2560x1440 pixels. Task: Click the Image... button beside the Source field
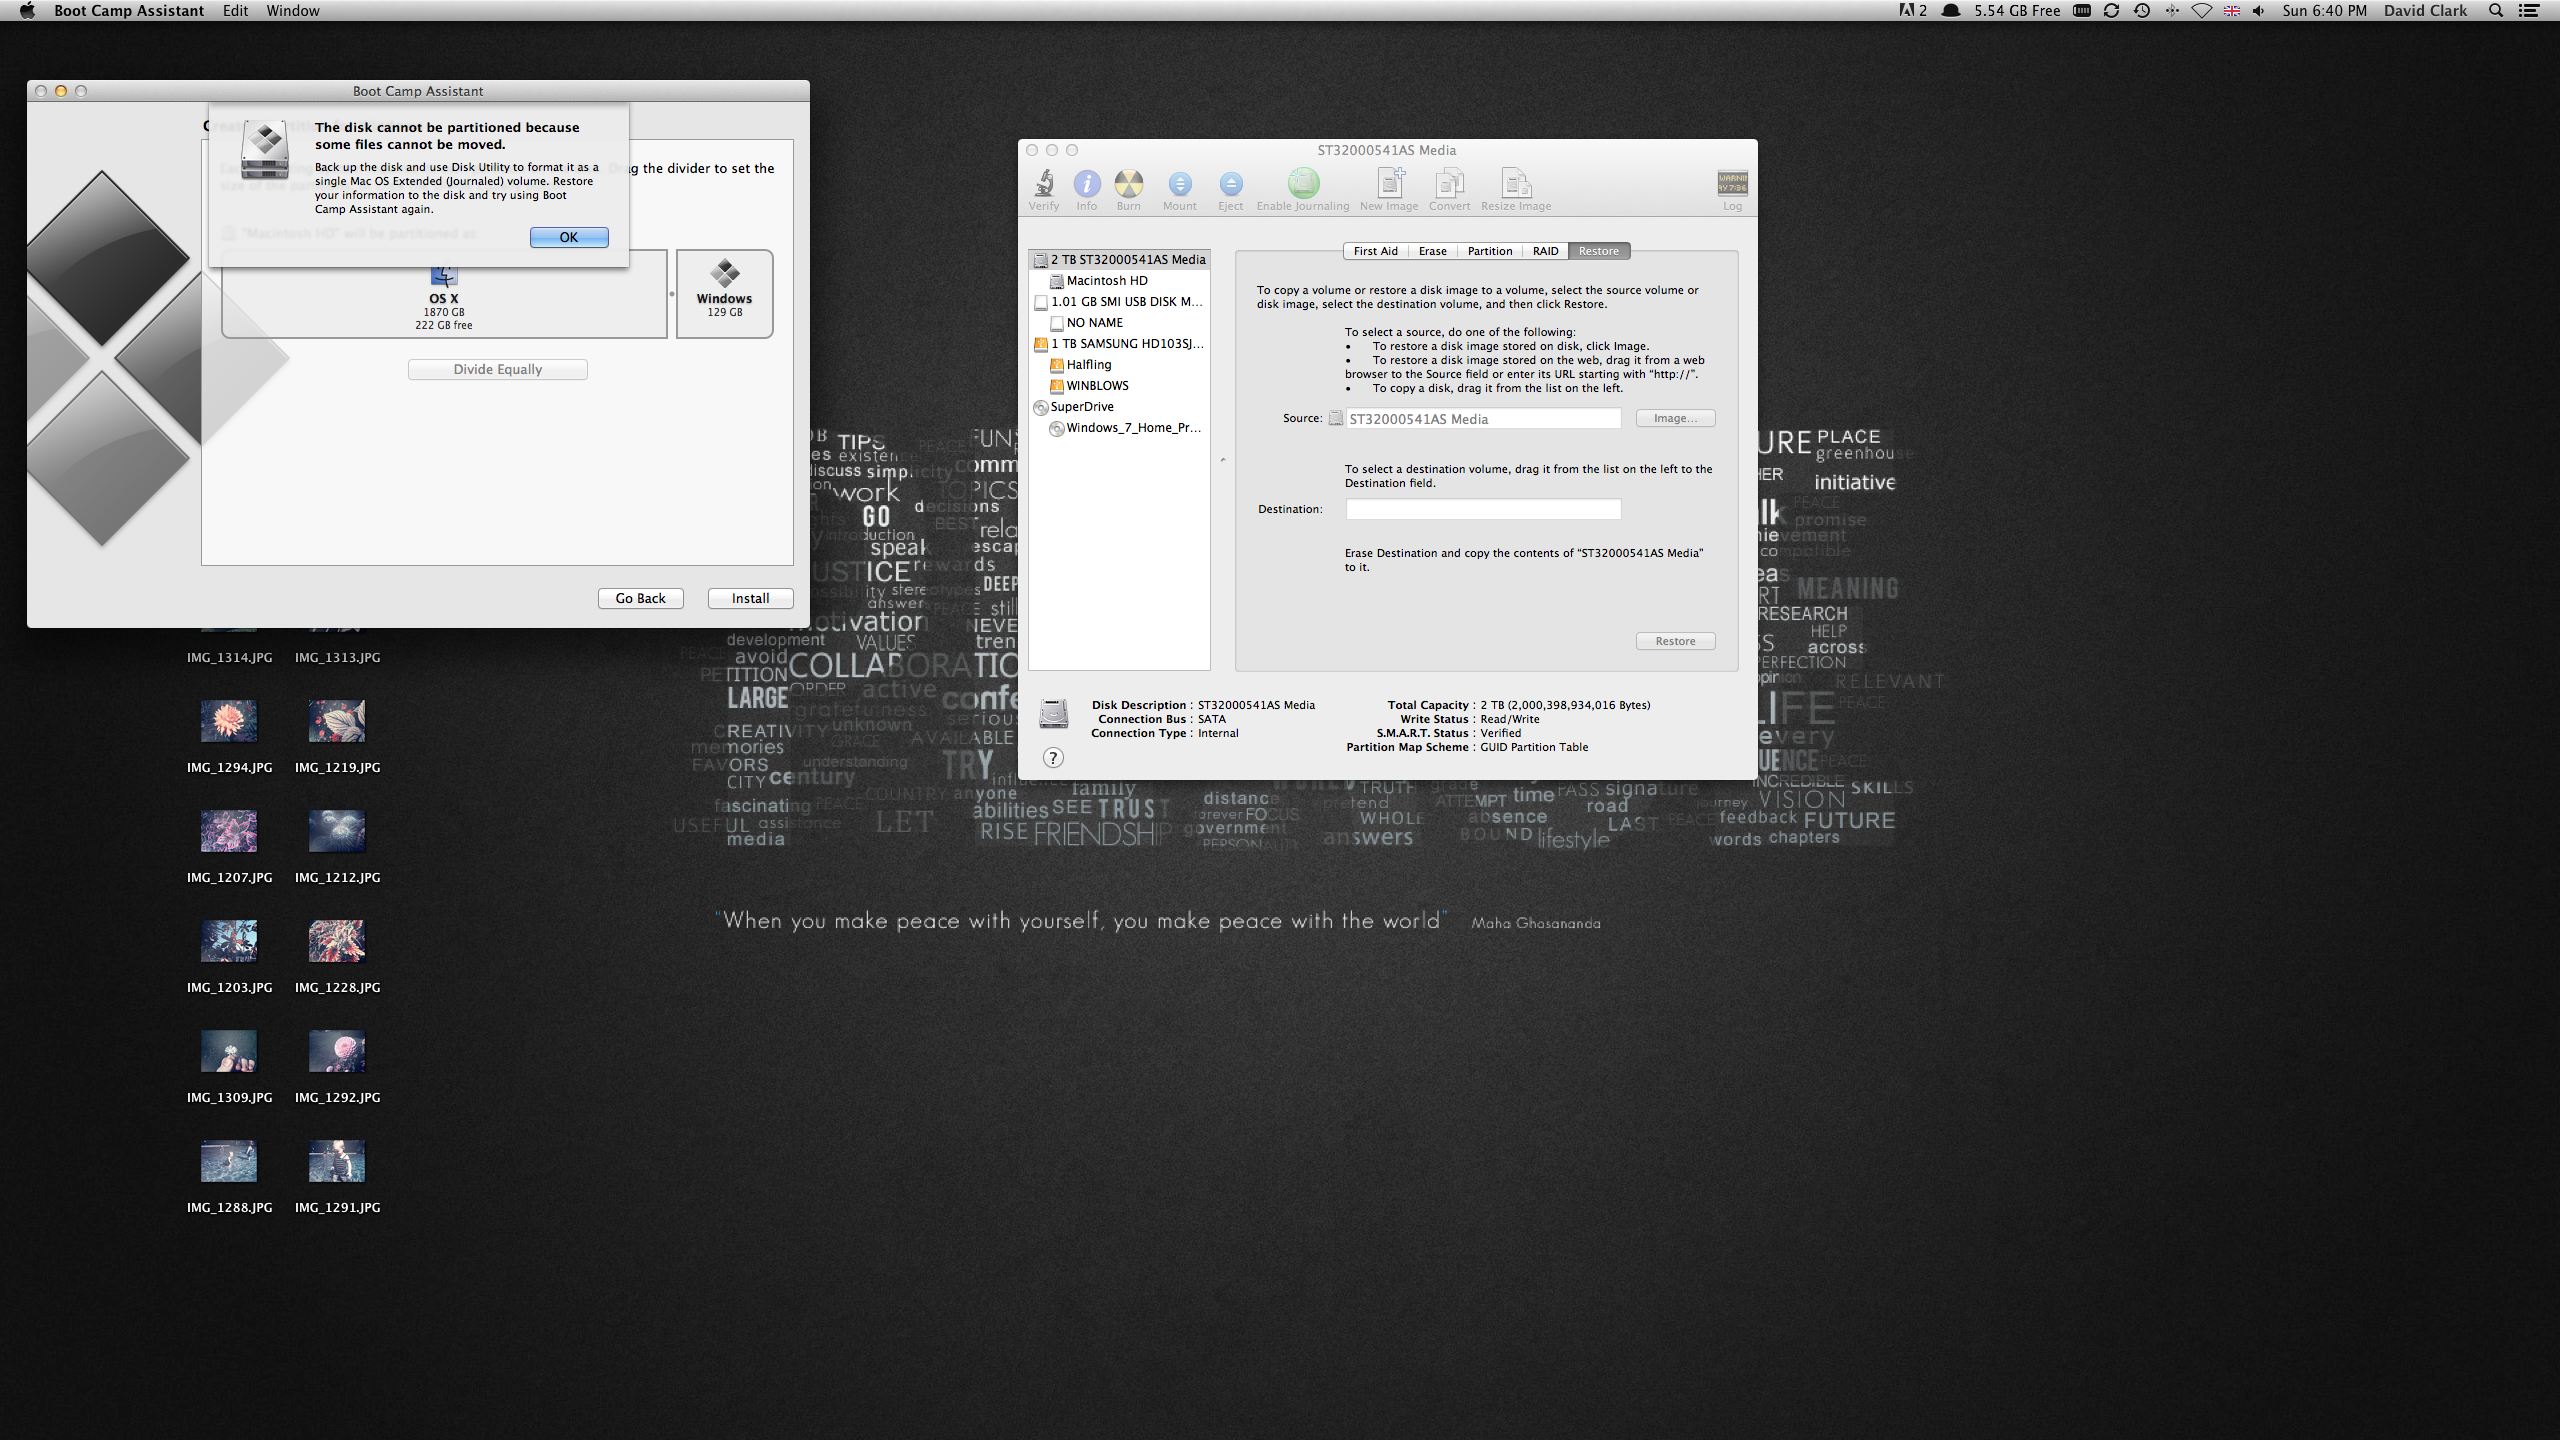point(1675,418)
